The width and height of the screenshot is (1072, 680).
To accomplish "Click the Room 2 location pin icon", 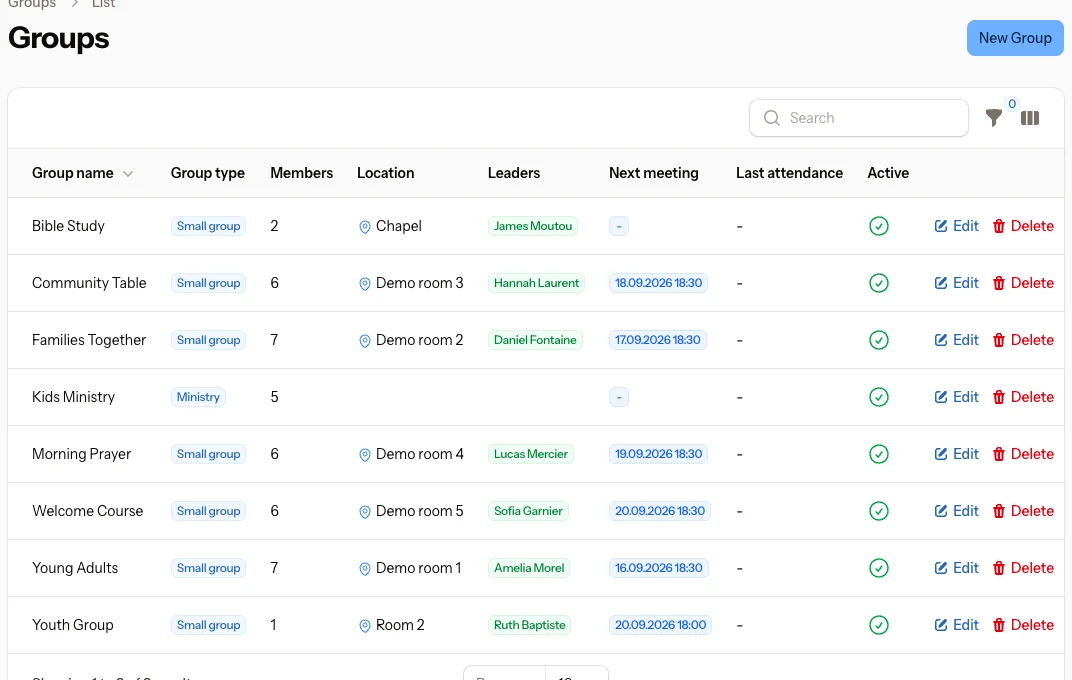I will pyautogui.click(x=364, y=625).
